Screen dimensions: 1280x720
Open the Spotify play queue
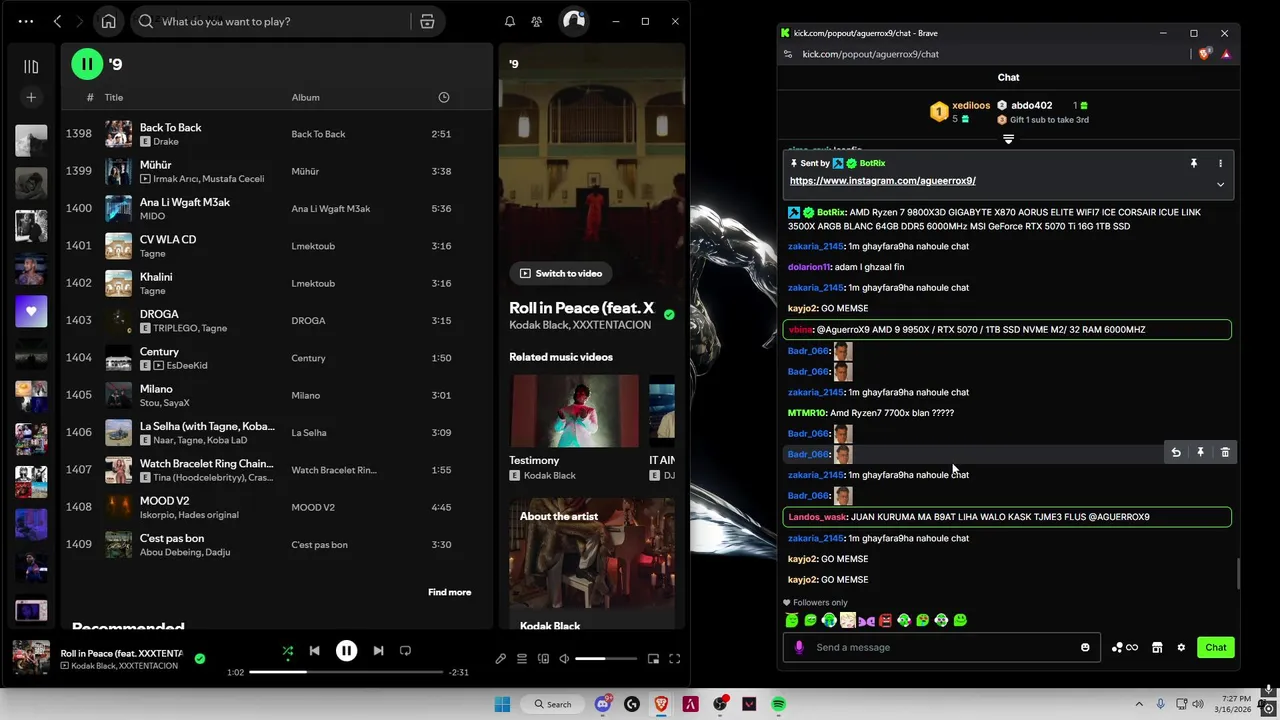522,659
